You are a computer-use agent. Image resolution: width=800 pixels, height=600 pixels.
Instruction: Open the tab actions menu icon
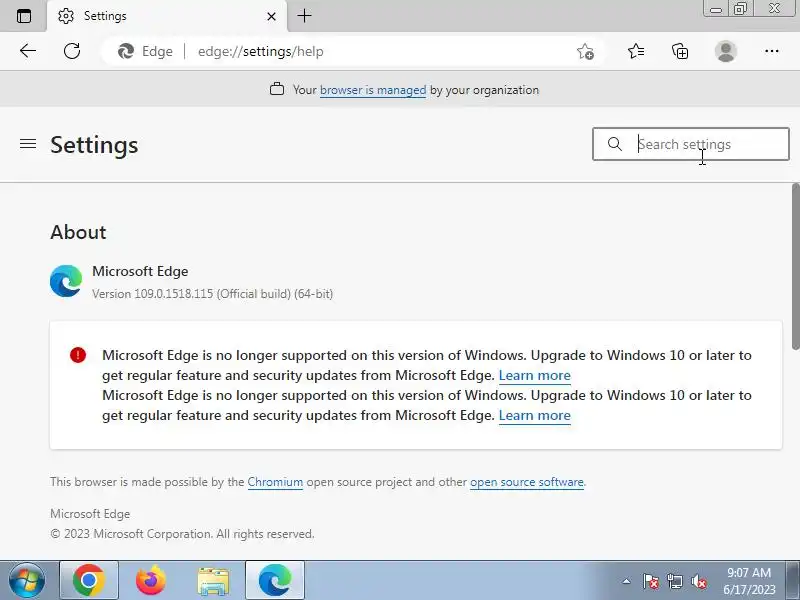coord(24,16)
